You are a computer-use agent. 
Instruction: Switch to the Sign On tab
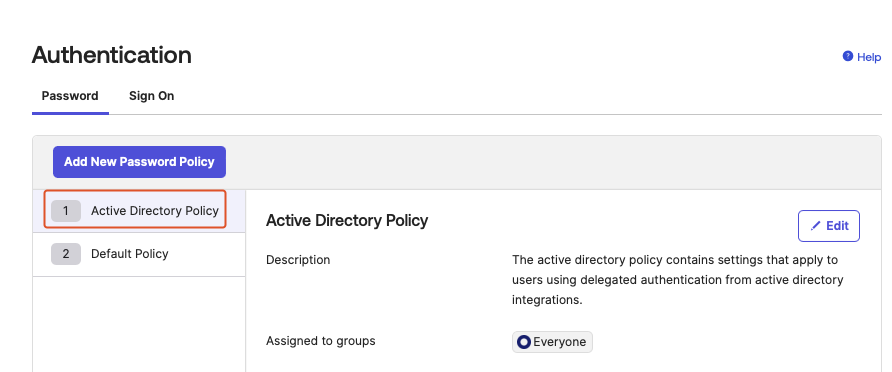[x=151, y=96]
